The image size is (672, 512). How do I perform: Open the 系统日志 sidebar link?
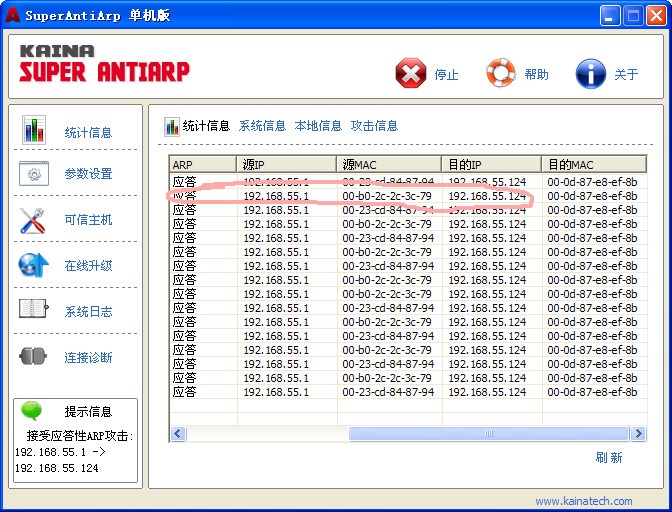pyautogui.click(x=88, y=311)
